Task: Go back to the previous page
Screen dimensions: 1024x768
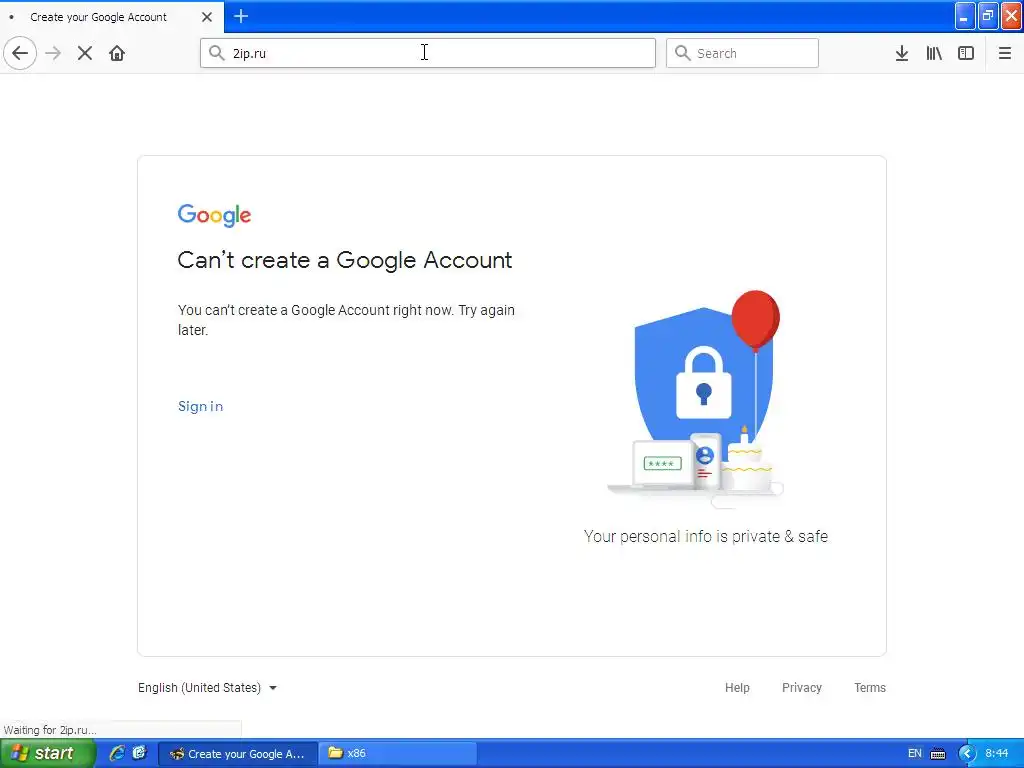Action: tap(20, 53)
